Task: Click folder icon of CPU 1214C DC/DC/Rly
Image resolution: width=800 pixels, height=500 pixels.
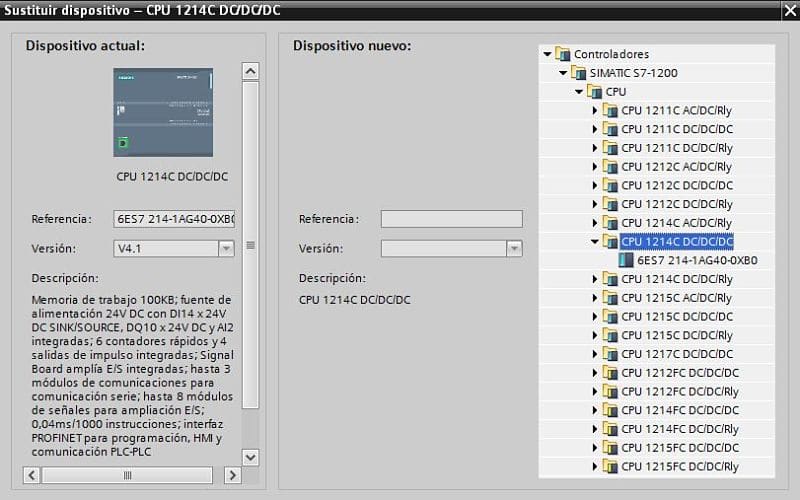Action: coord(610,279)
